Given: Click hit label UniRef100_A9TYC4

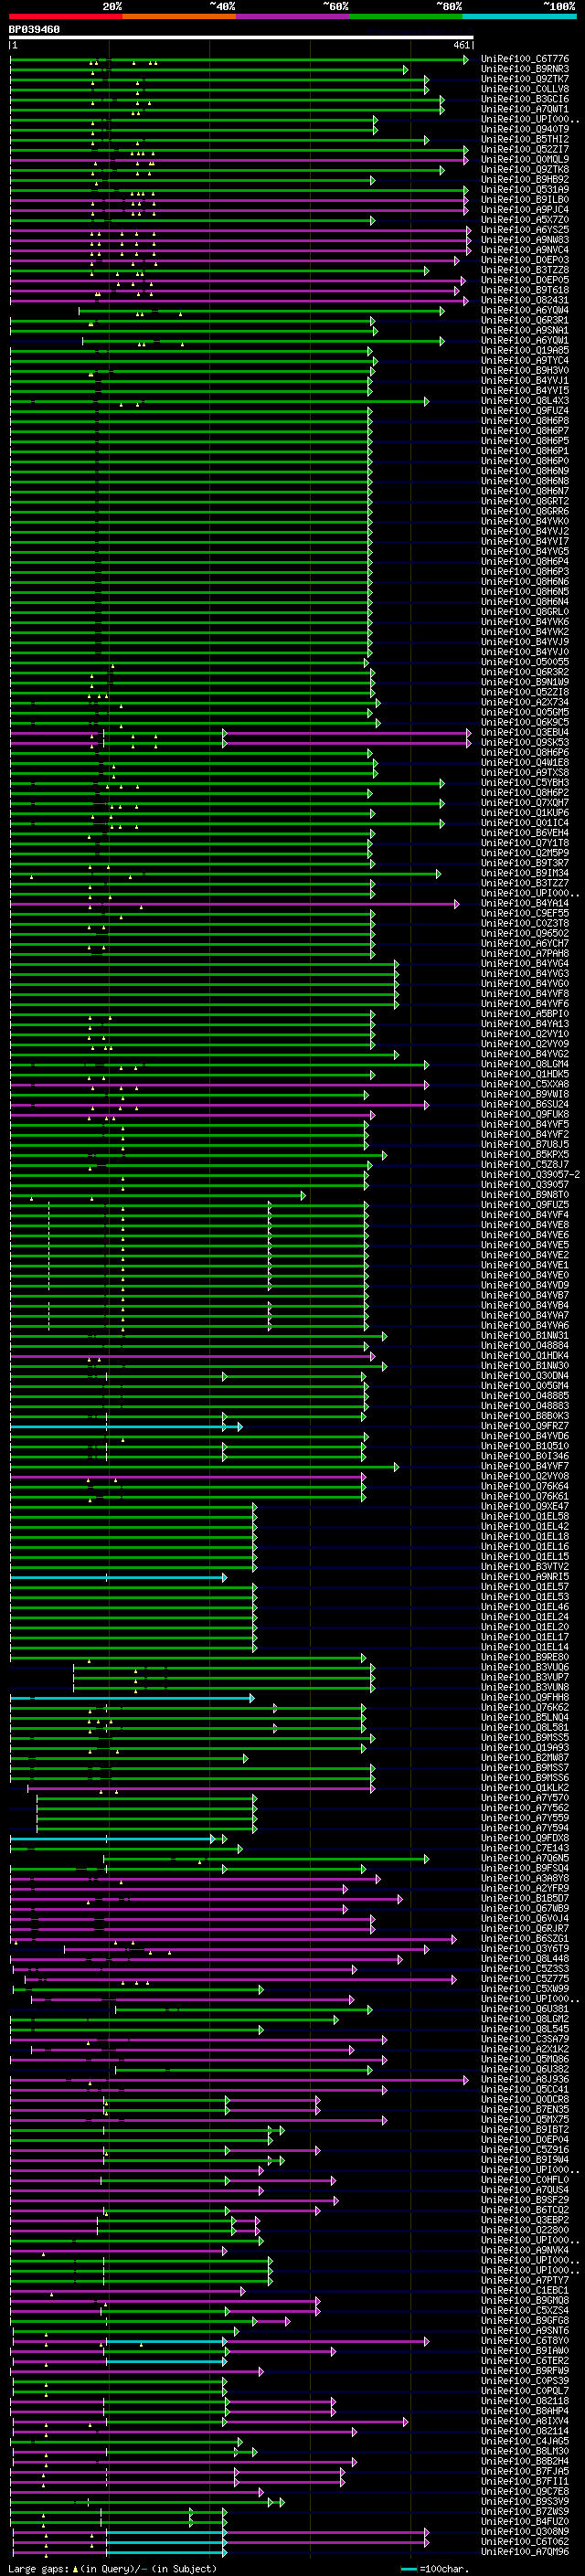Looking at the screenshot, I should tap(525, 360).
